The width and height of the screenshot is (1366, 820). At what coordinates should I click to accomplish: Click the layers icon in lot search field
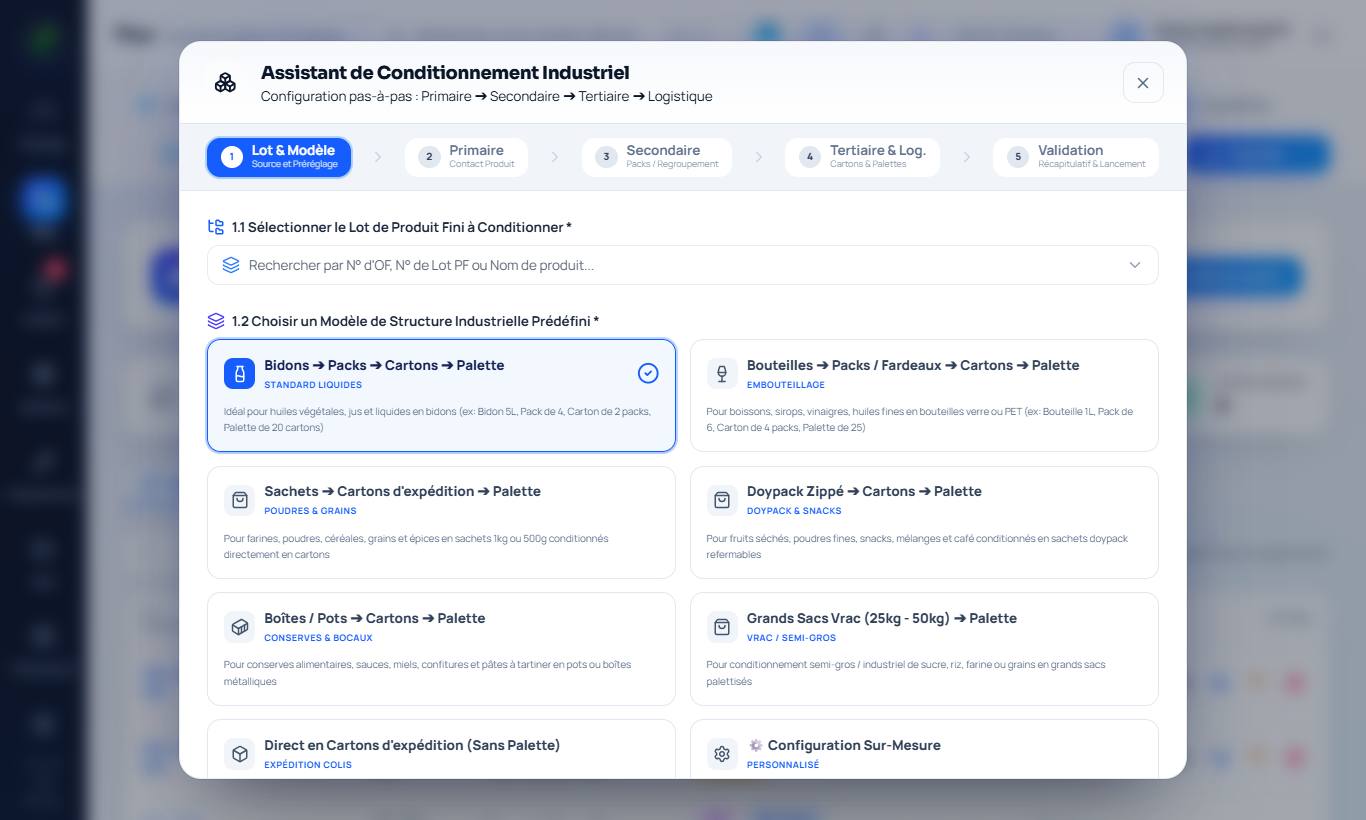tap(231, 265)
